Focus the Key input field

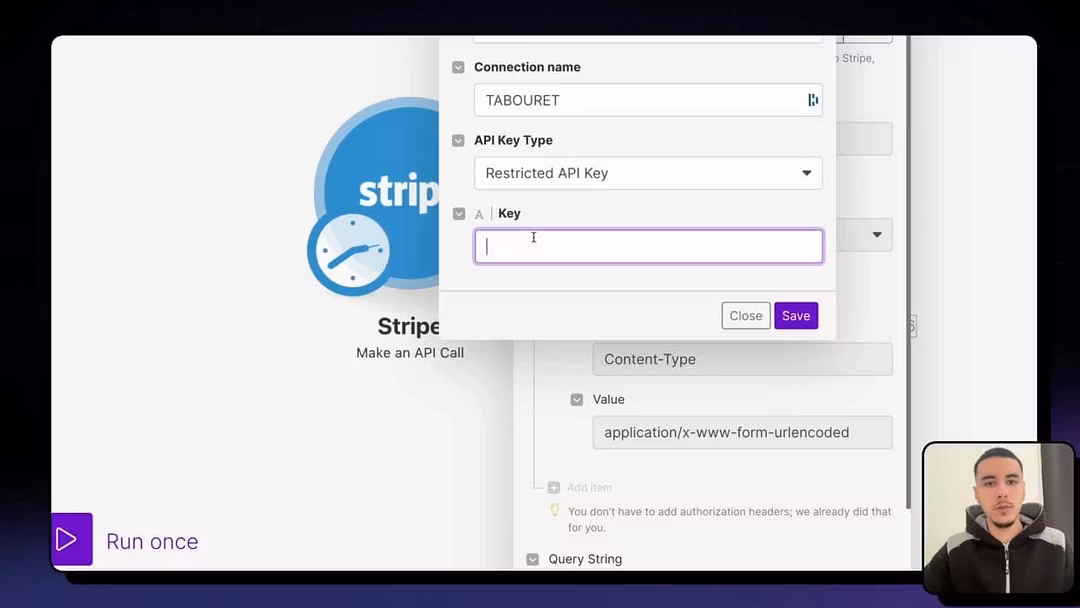(648, 247)
